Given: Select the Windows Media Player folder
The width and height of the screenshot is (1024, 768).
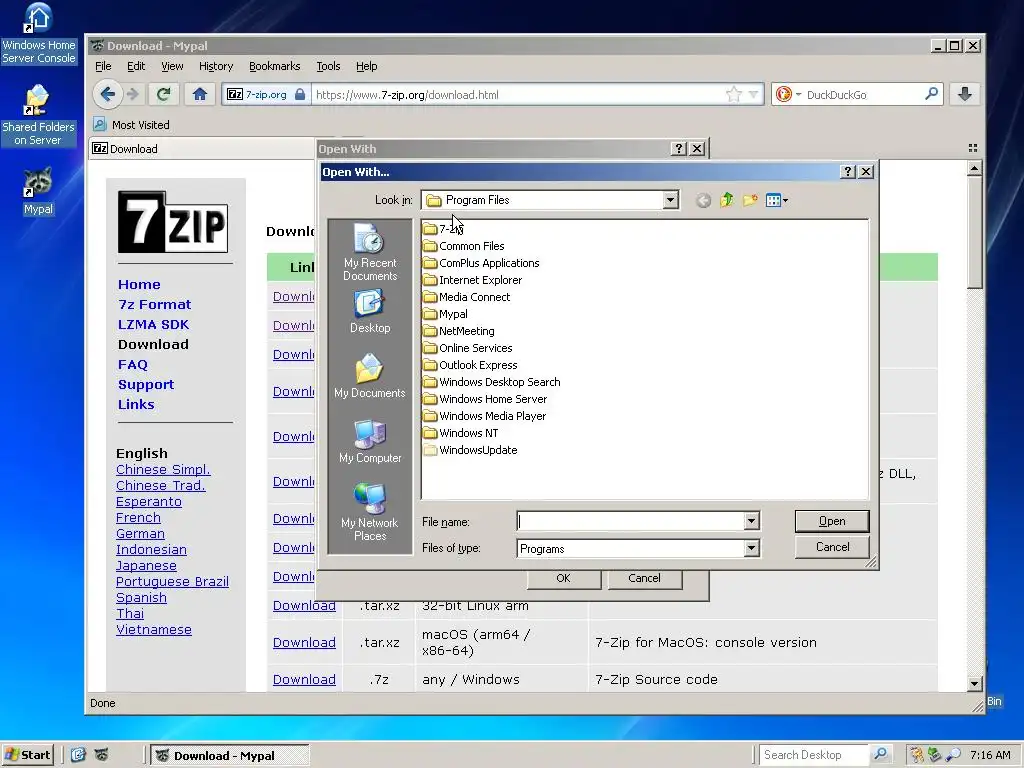Looking at the screenshot, I should coord(485,416).
